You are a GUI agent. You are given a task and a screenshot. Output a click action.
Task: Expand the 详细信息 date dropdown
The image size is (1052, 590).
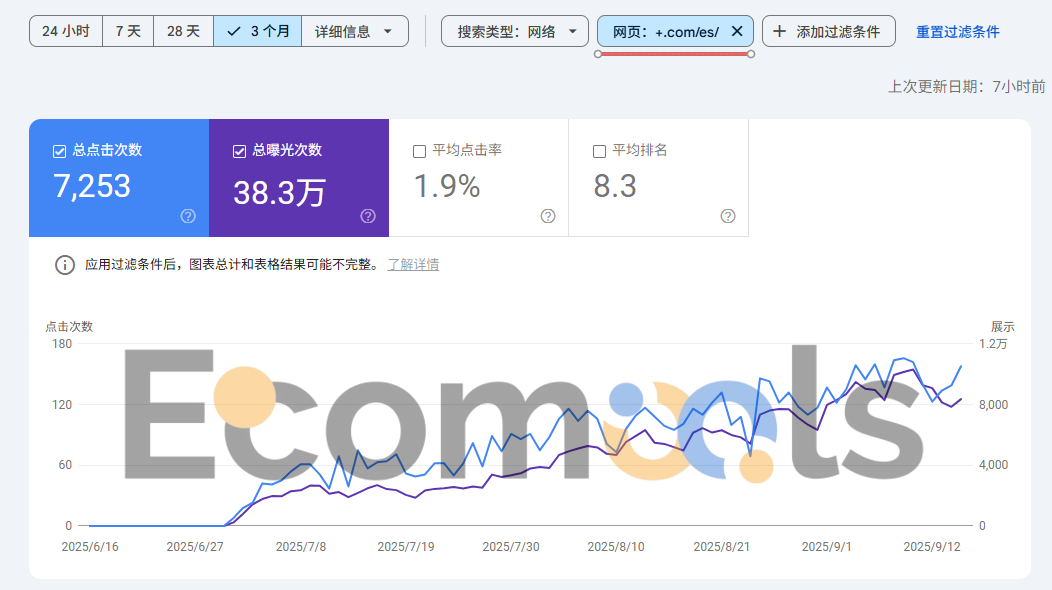[x=354, y=31]
